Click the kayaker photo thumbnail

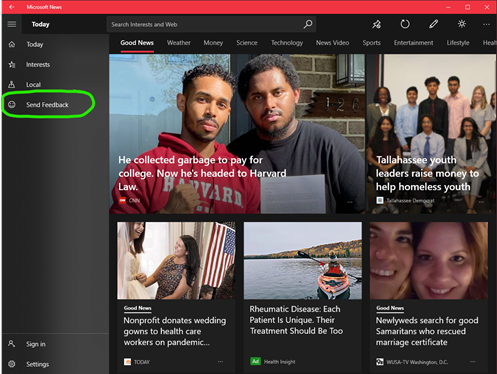(303, 261)
